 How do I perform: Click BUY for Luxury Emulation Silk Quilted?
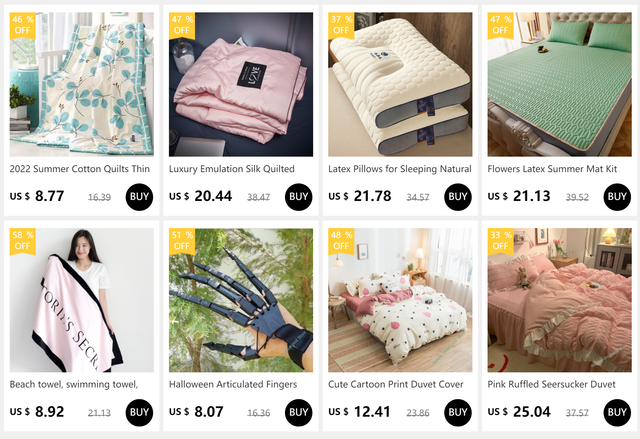tap(298, 197)
